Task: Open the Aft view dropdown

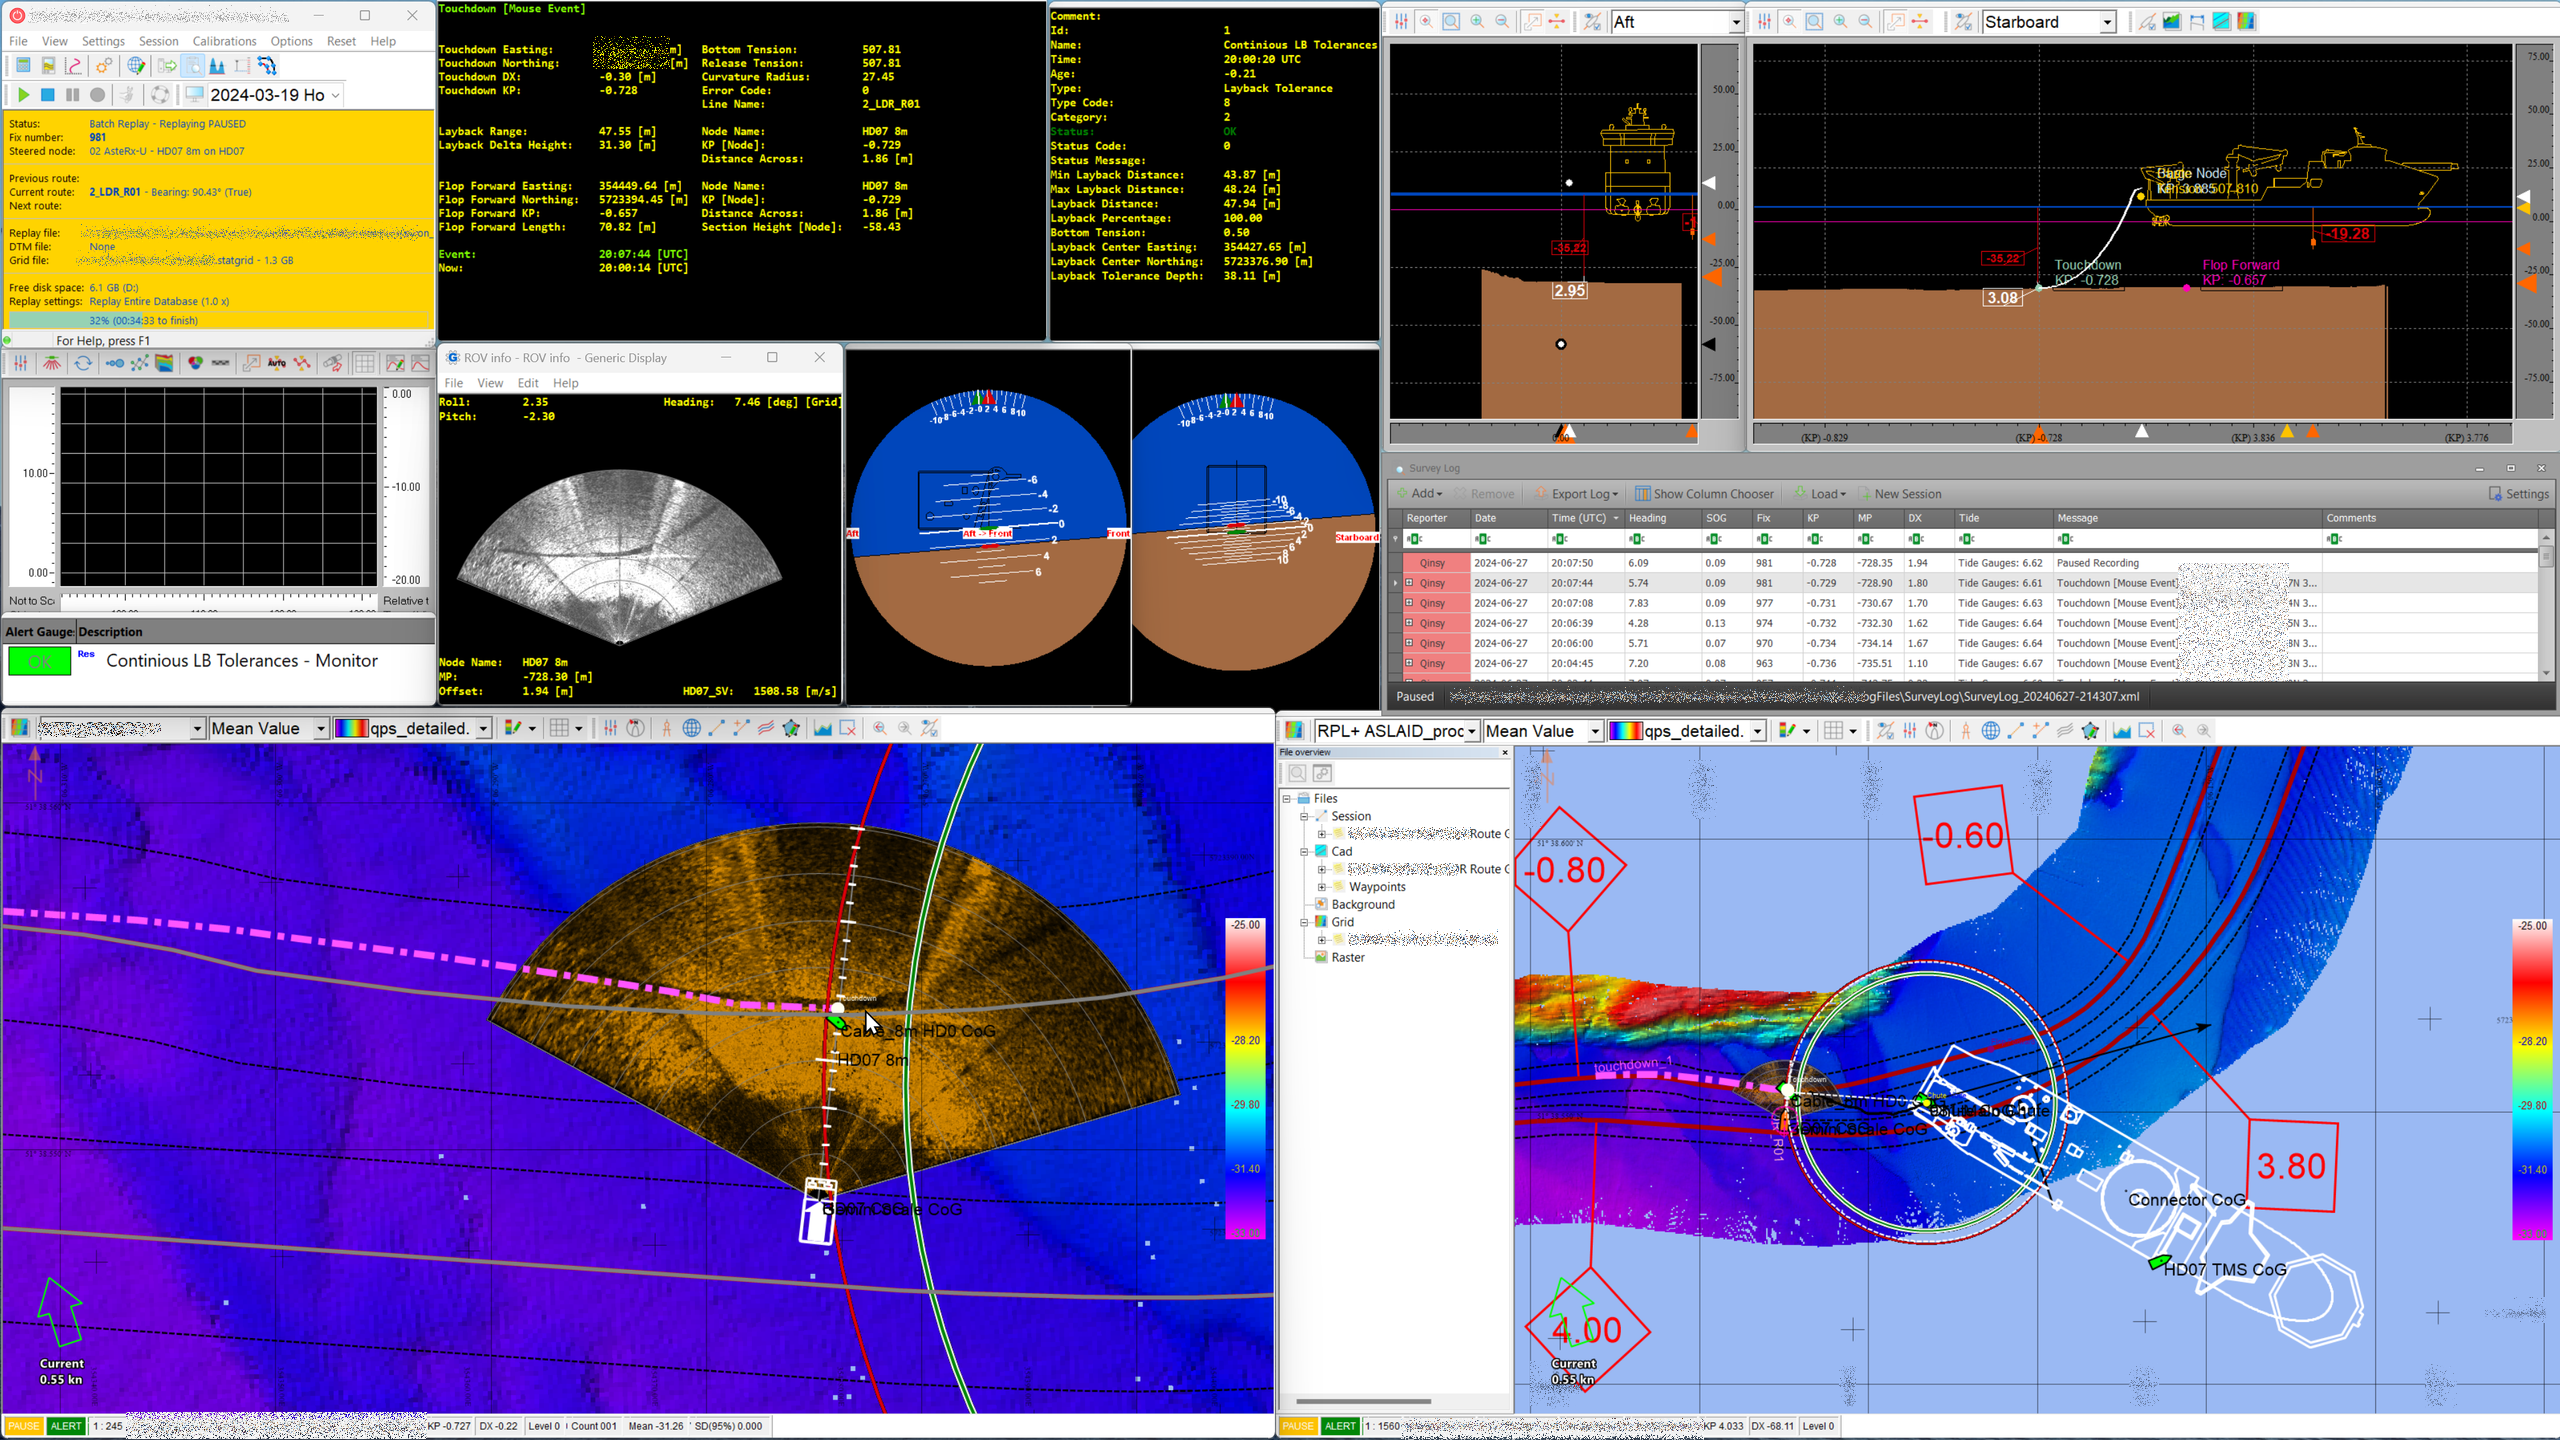Action: tap(1734, 22)
